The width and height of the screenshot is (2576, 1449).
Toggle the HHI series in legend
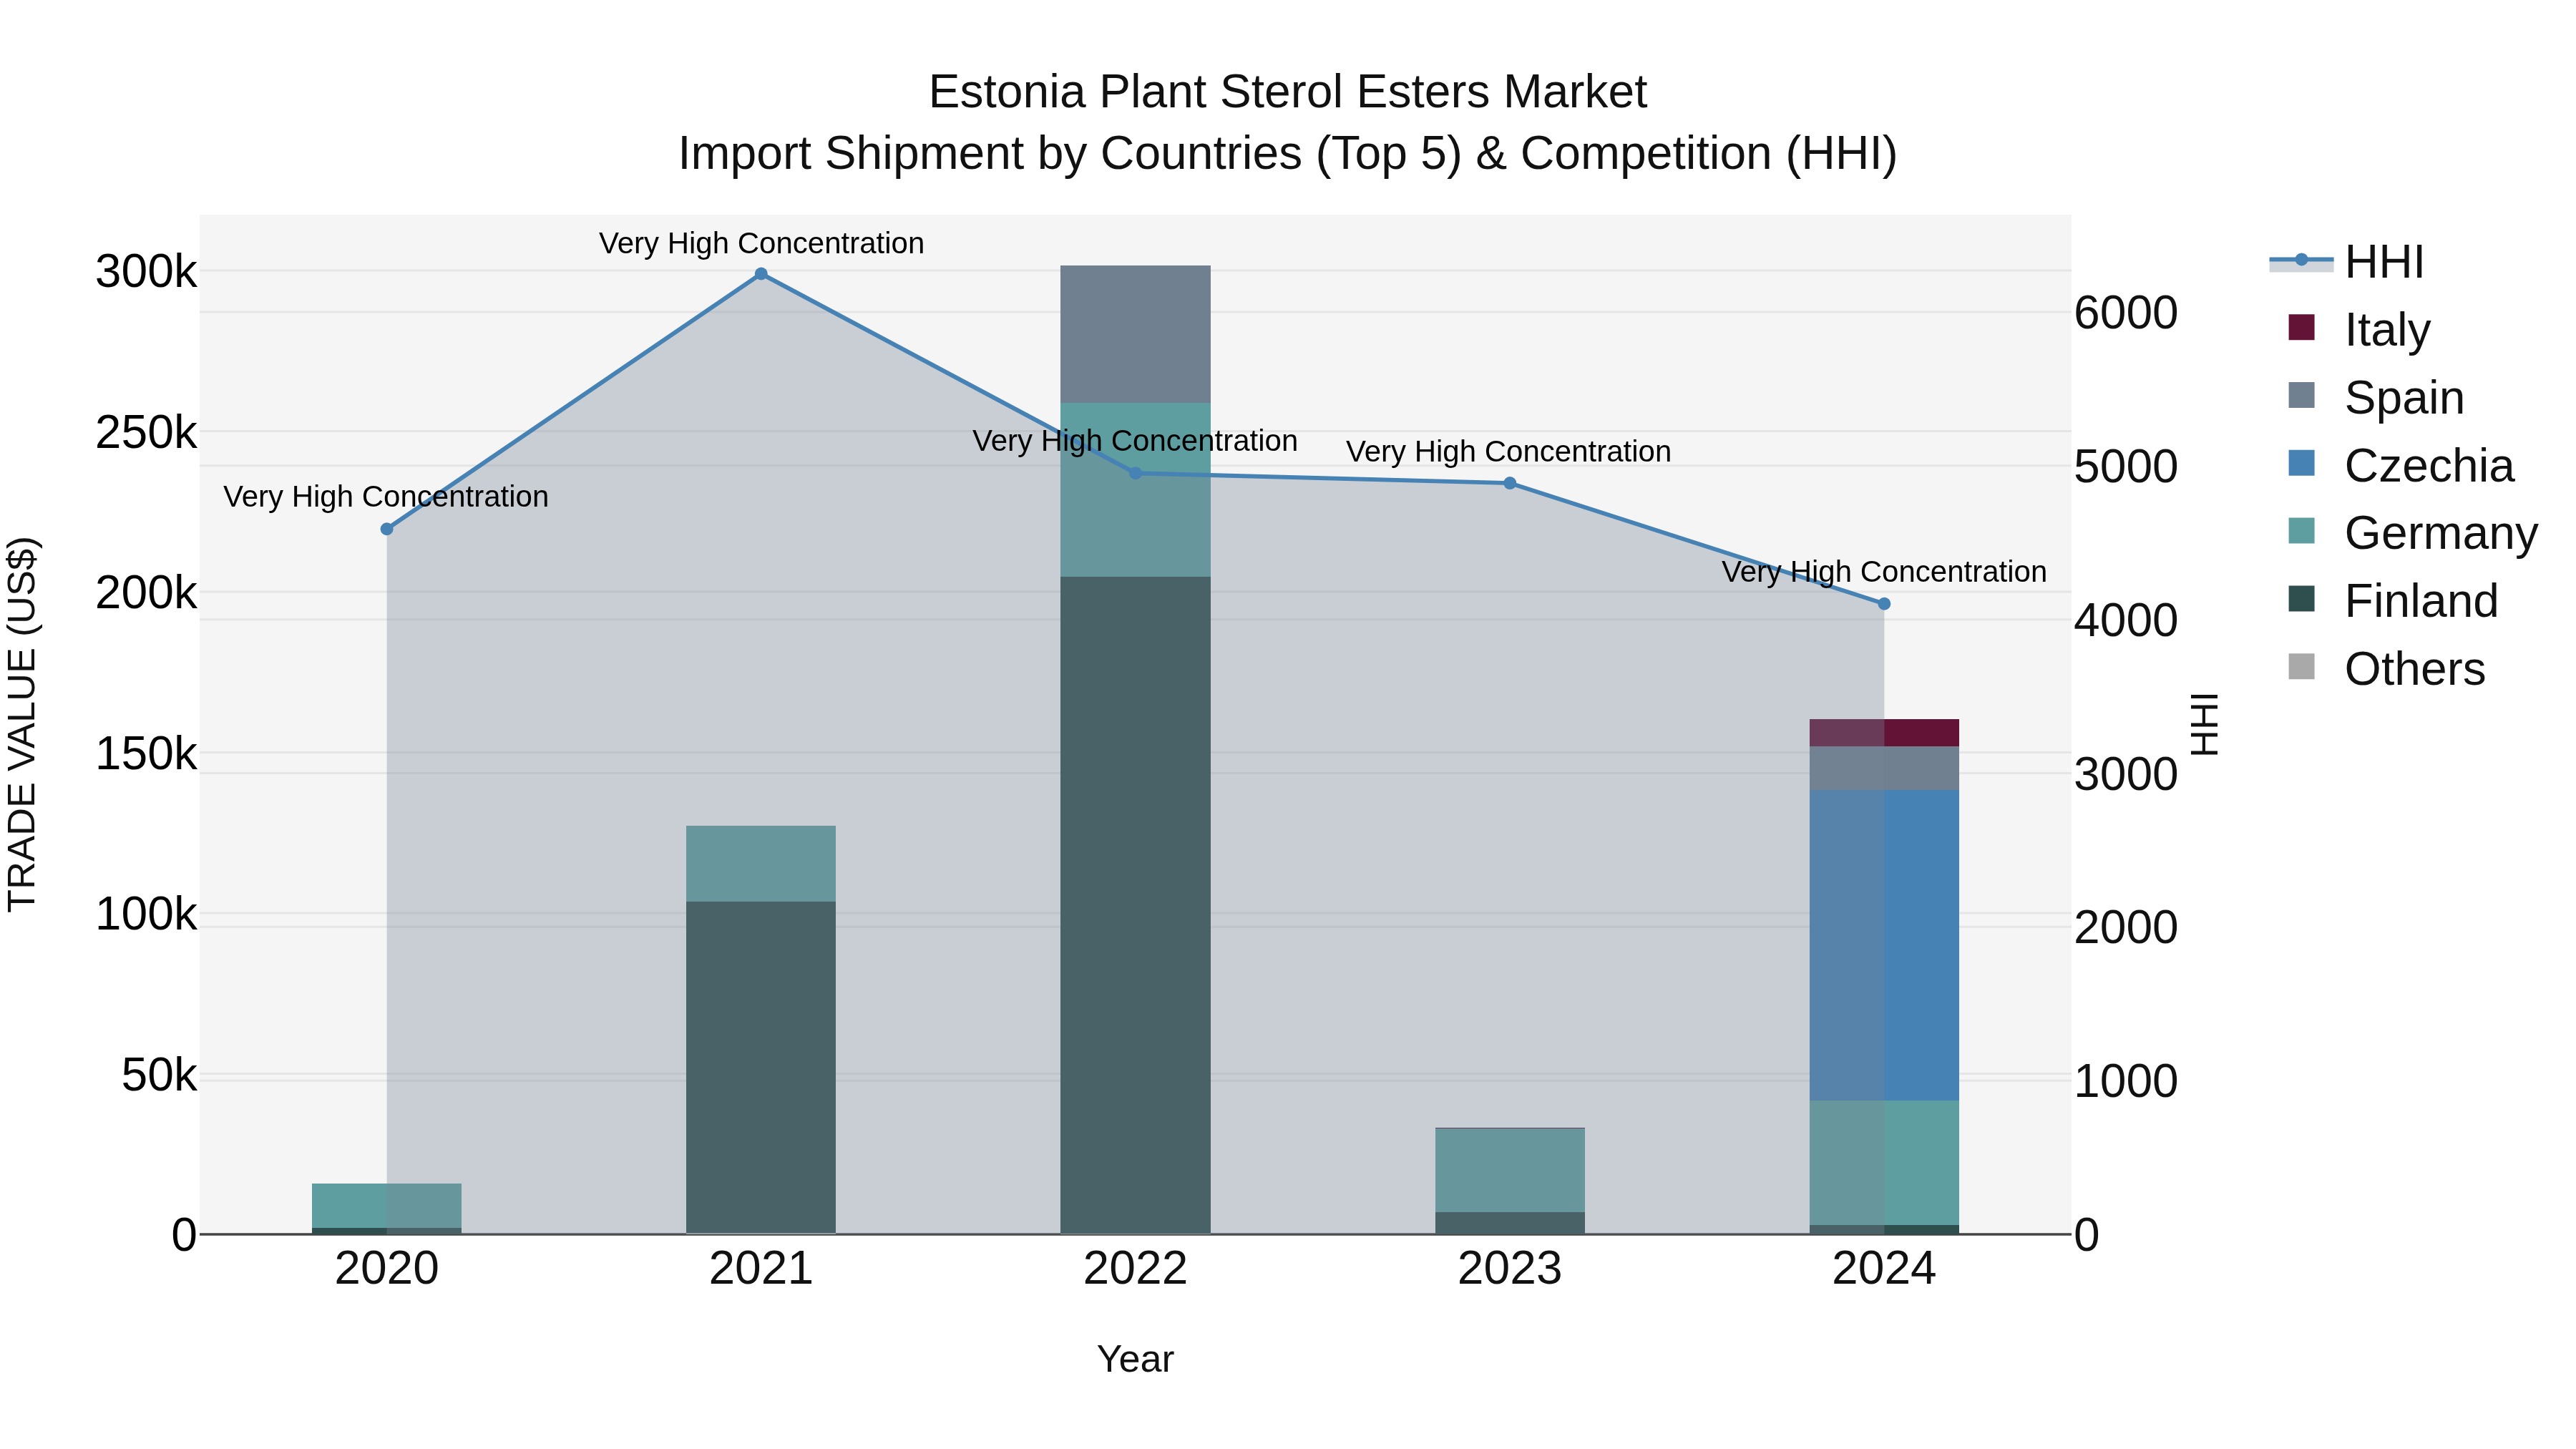click(2346, 262)
